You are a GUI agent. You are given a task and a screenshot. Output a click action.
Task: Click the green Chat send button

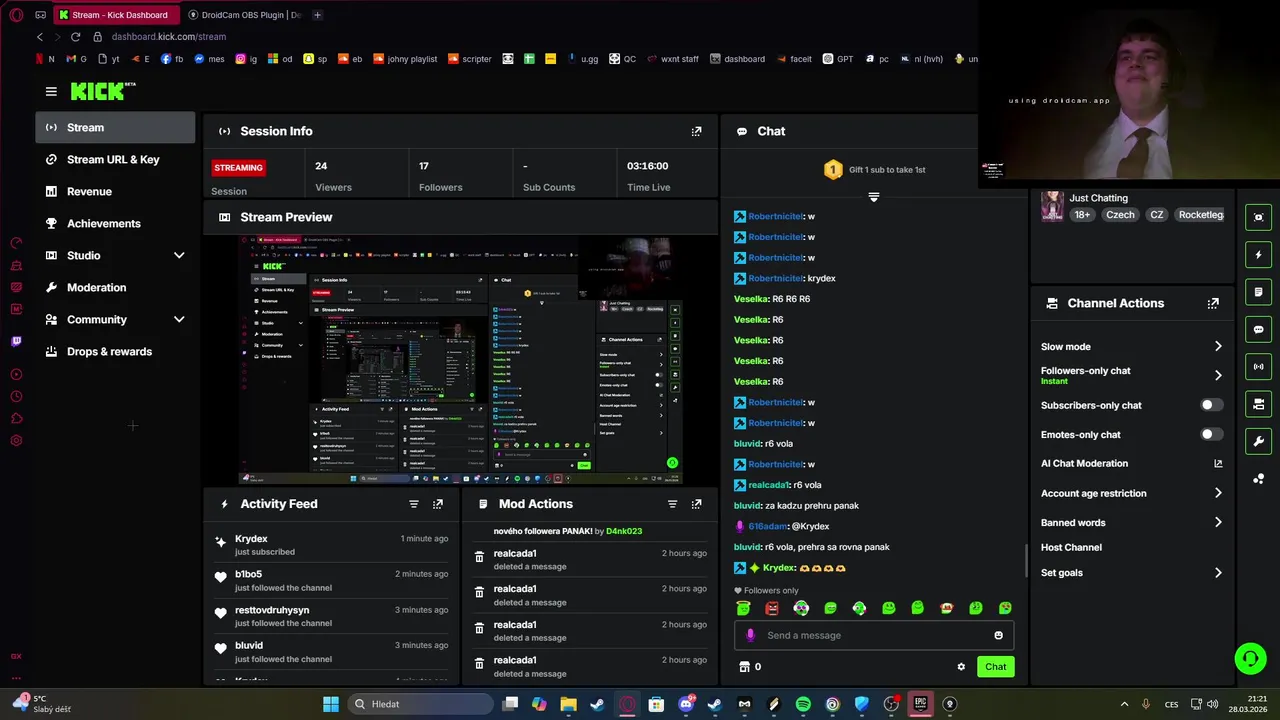pos(995,667)
